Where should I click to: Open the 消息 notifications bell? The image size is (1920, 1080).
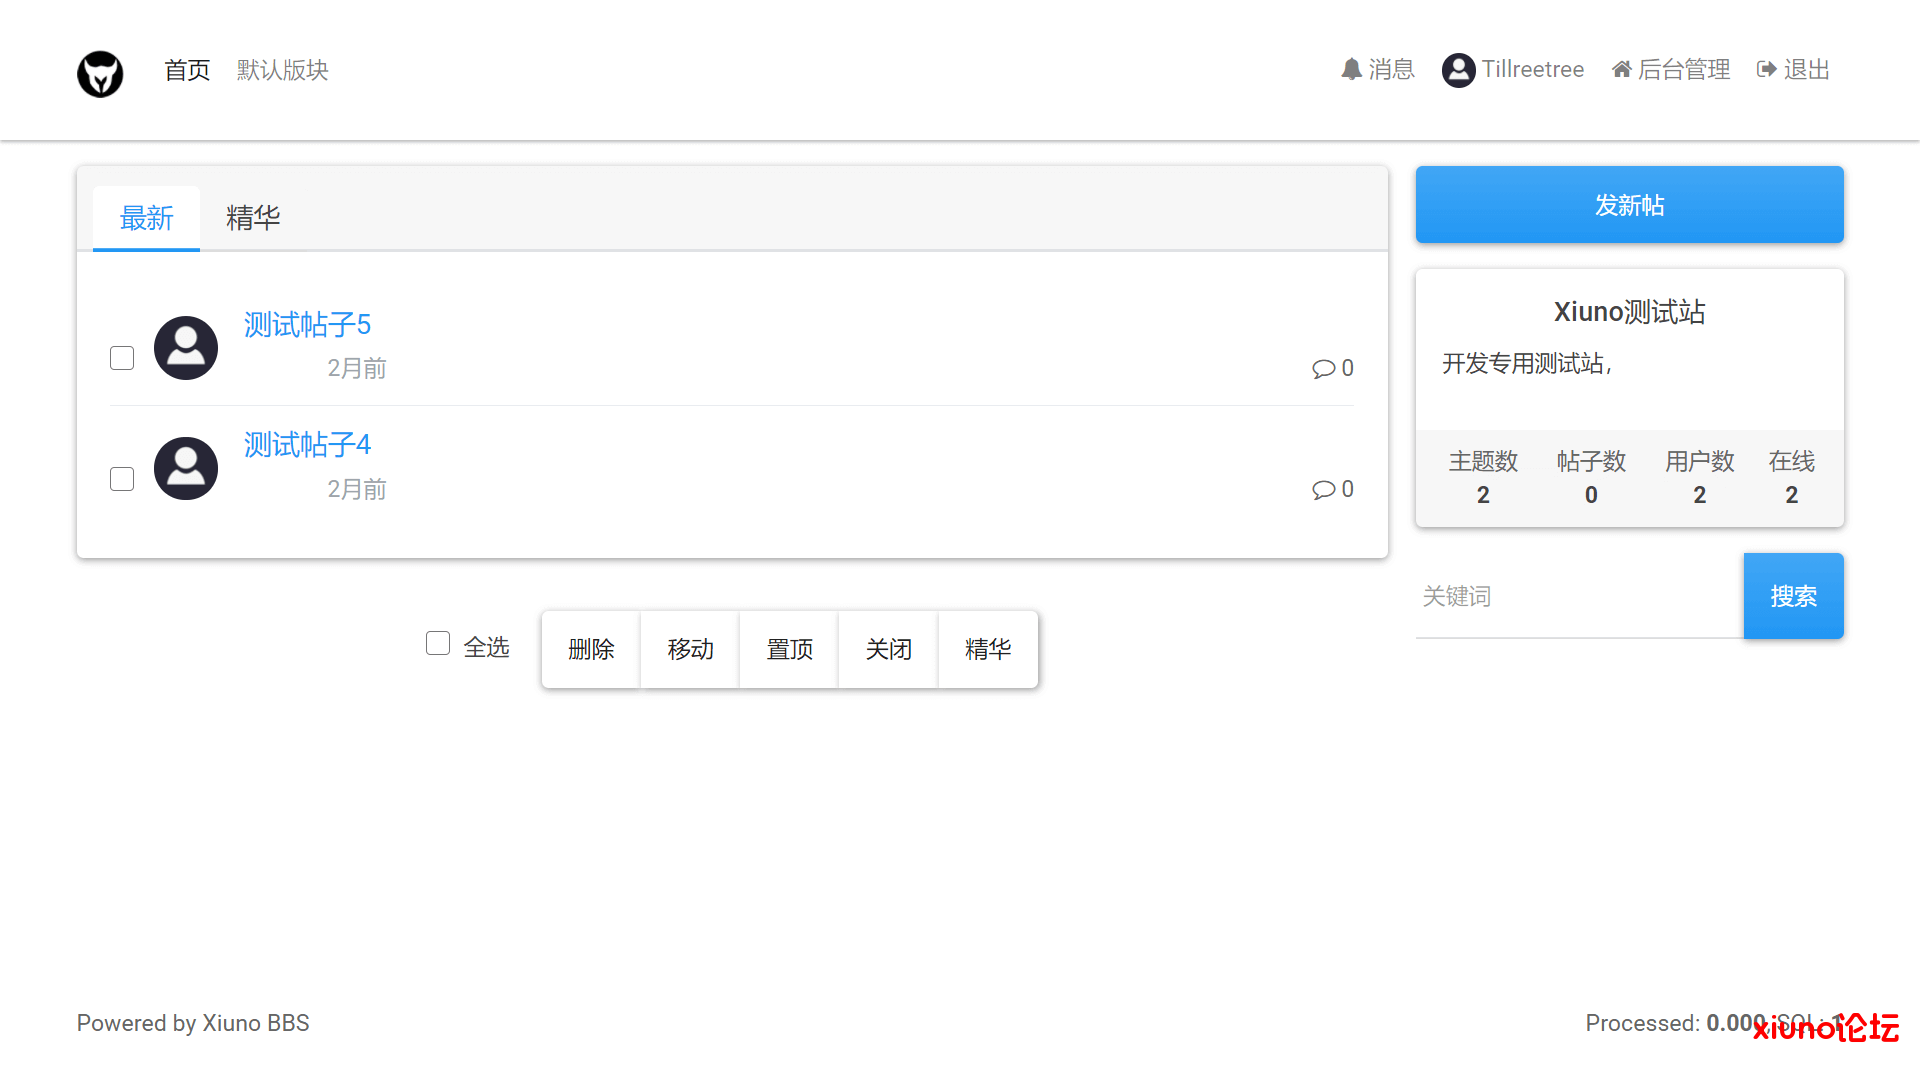tap(1377, 69)
